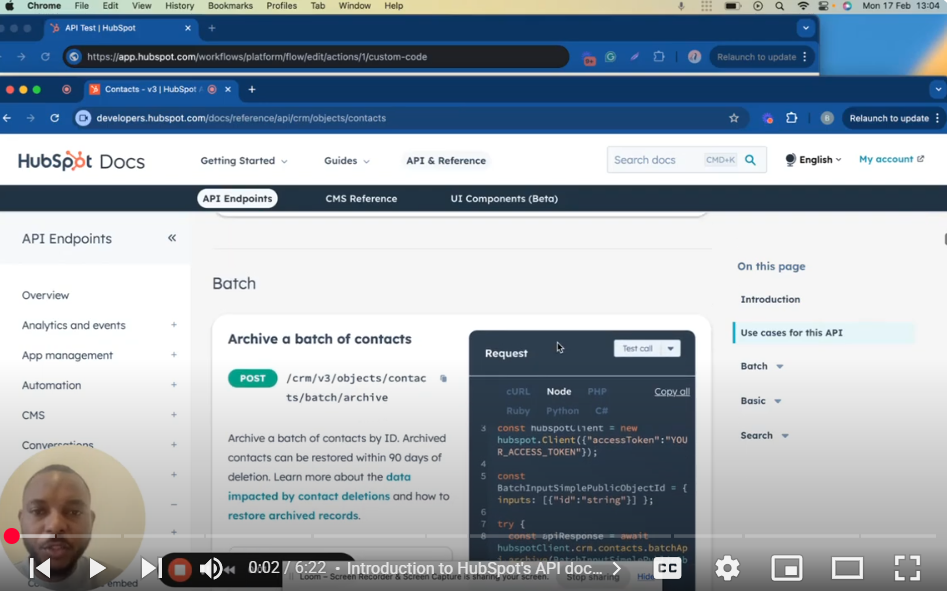This screenshot has height=591, width=947.
Task: Seek on the video progress bar
Action: click(x=474, y=536)
